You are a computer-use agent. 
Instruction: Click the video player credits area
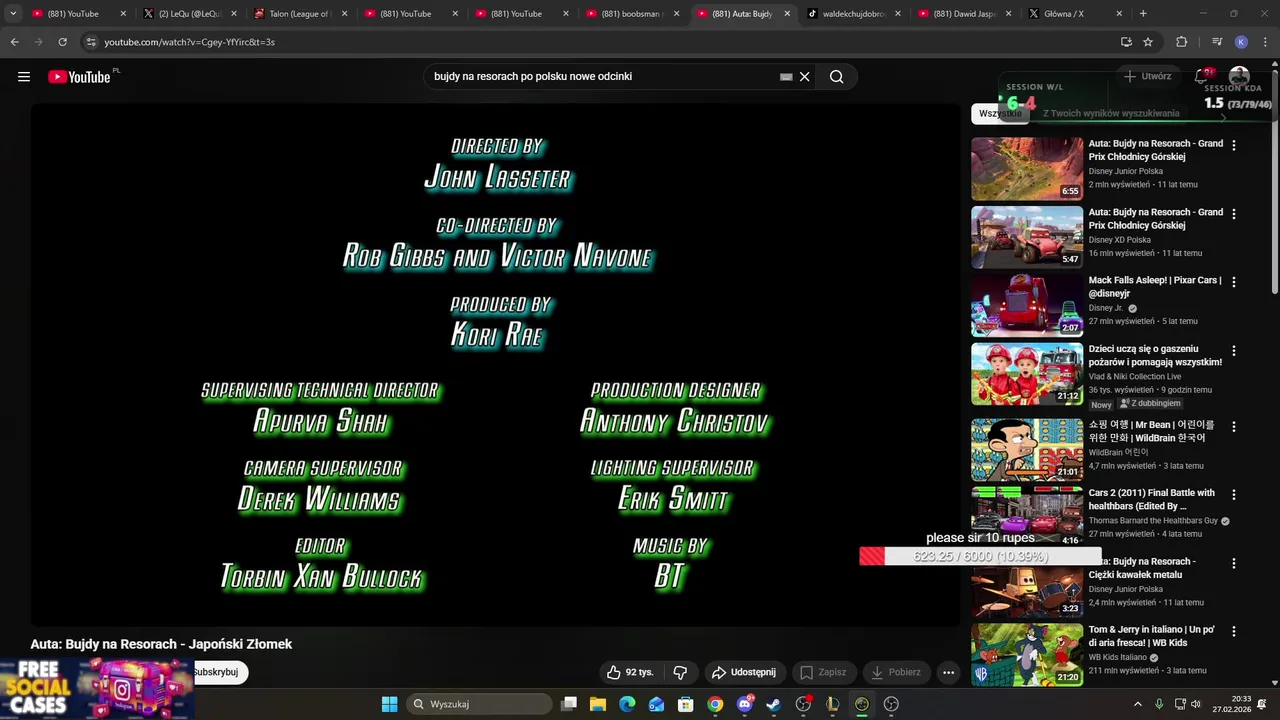[x=495, y=365]
